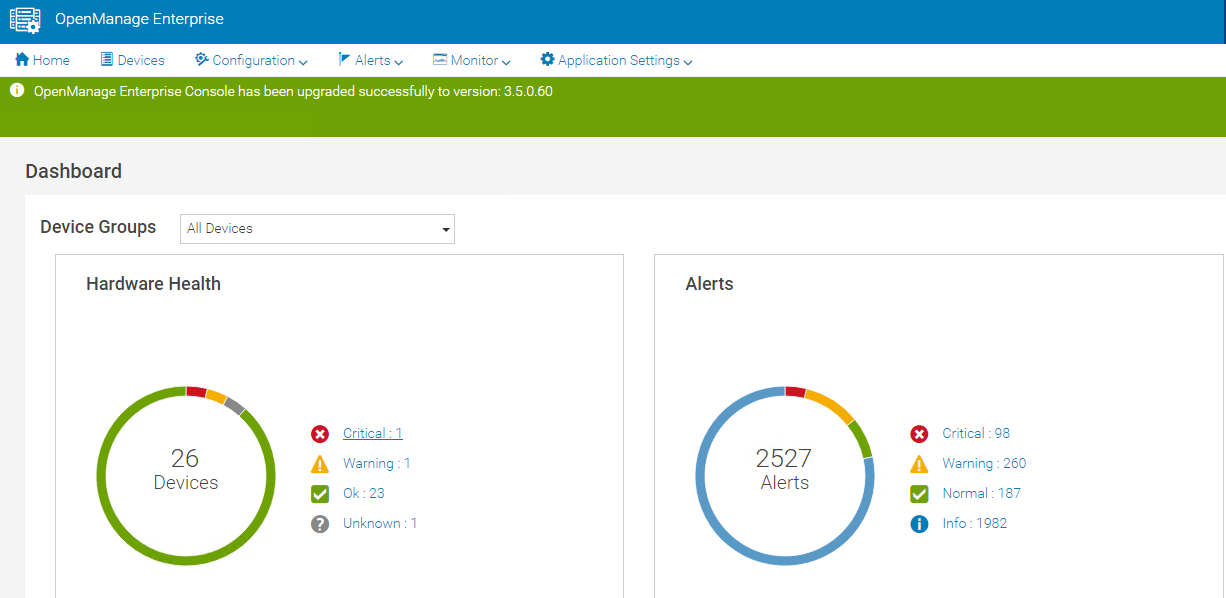Click the OpenManage Enterprise logo icon

click(x=25, y=20)
